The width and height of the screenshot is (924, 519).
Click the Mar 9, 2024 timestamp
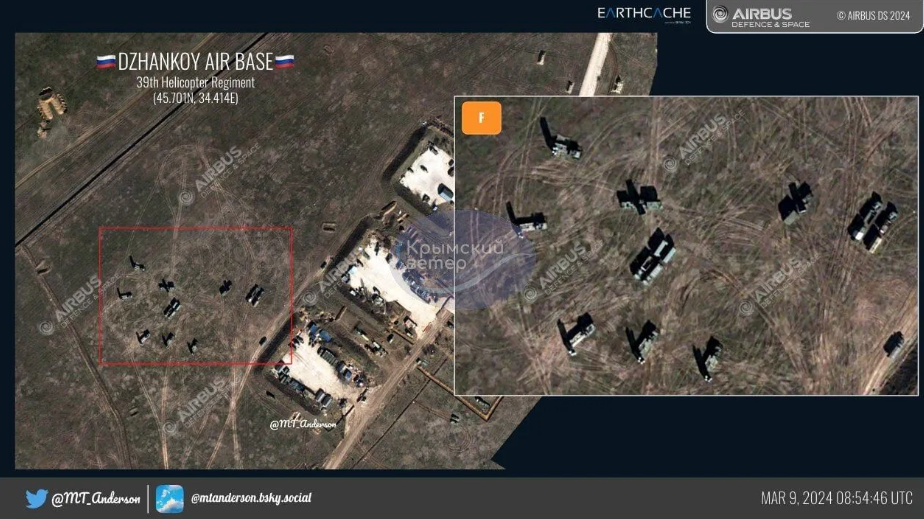point(836,498)
